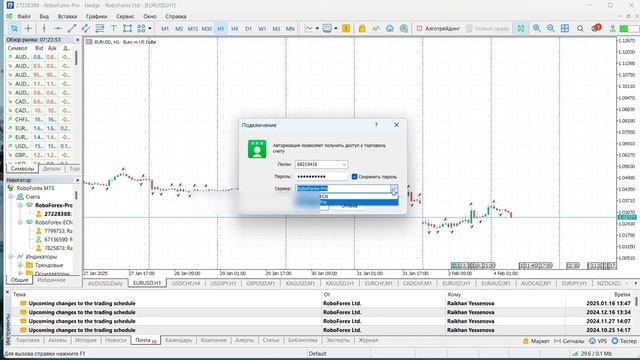The width and height of the screenshot is (640, 360).
Task: Open the Вставка menu
Action: click(67, 16)
